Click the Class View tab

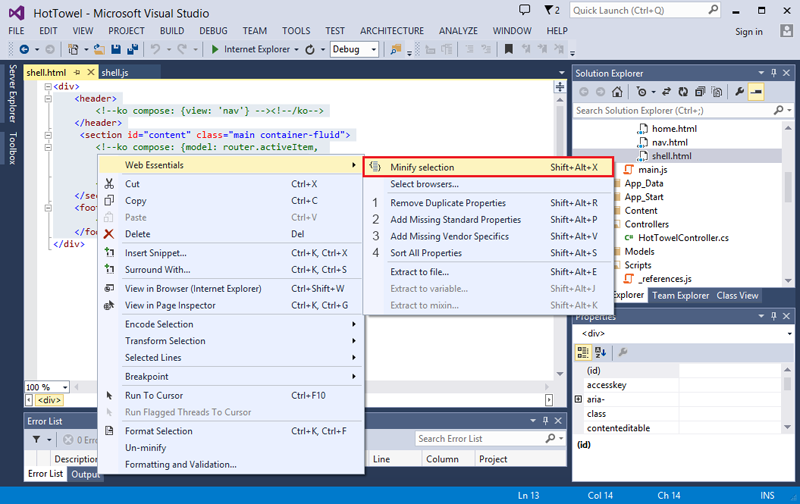(x=737, y=295)
